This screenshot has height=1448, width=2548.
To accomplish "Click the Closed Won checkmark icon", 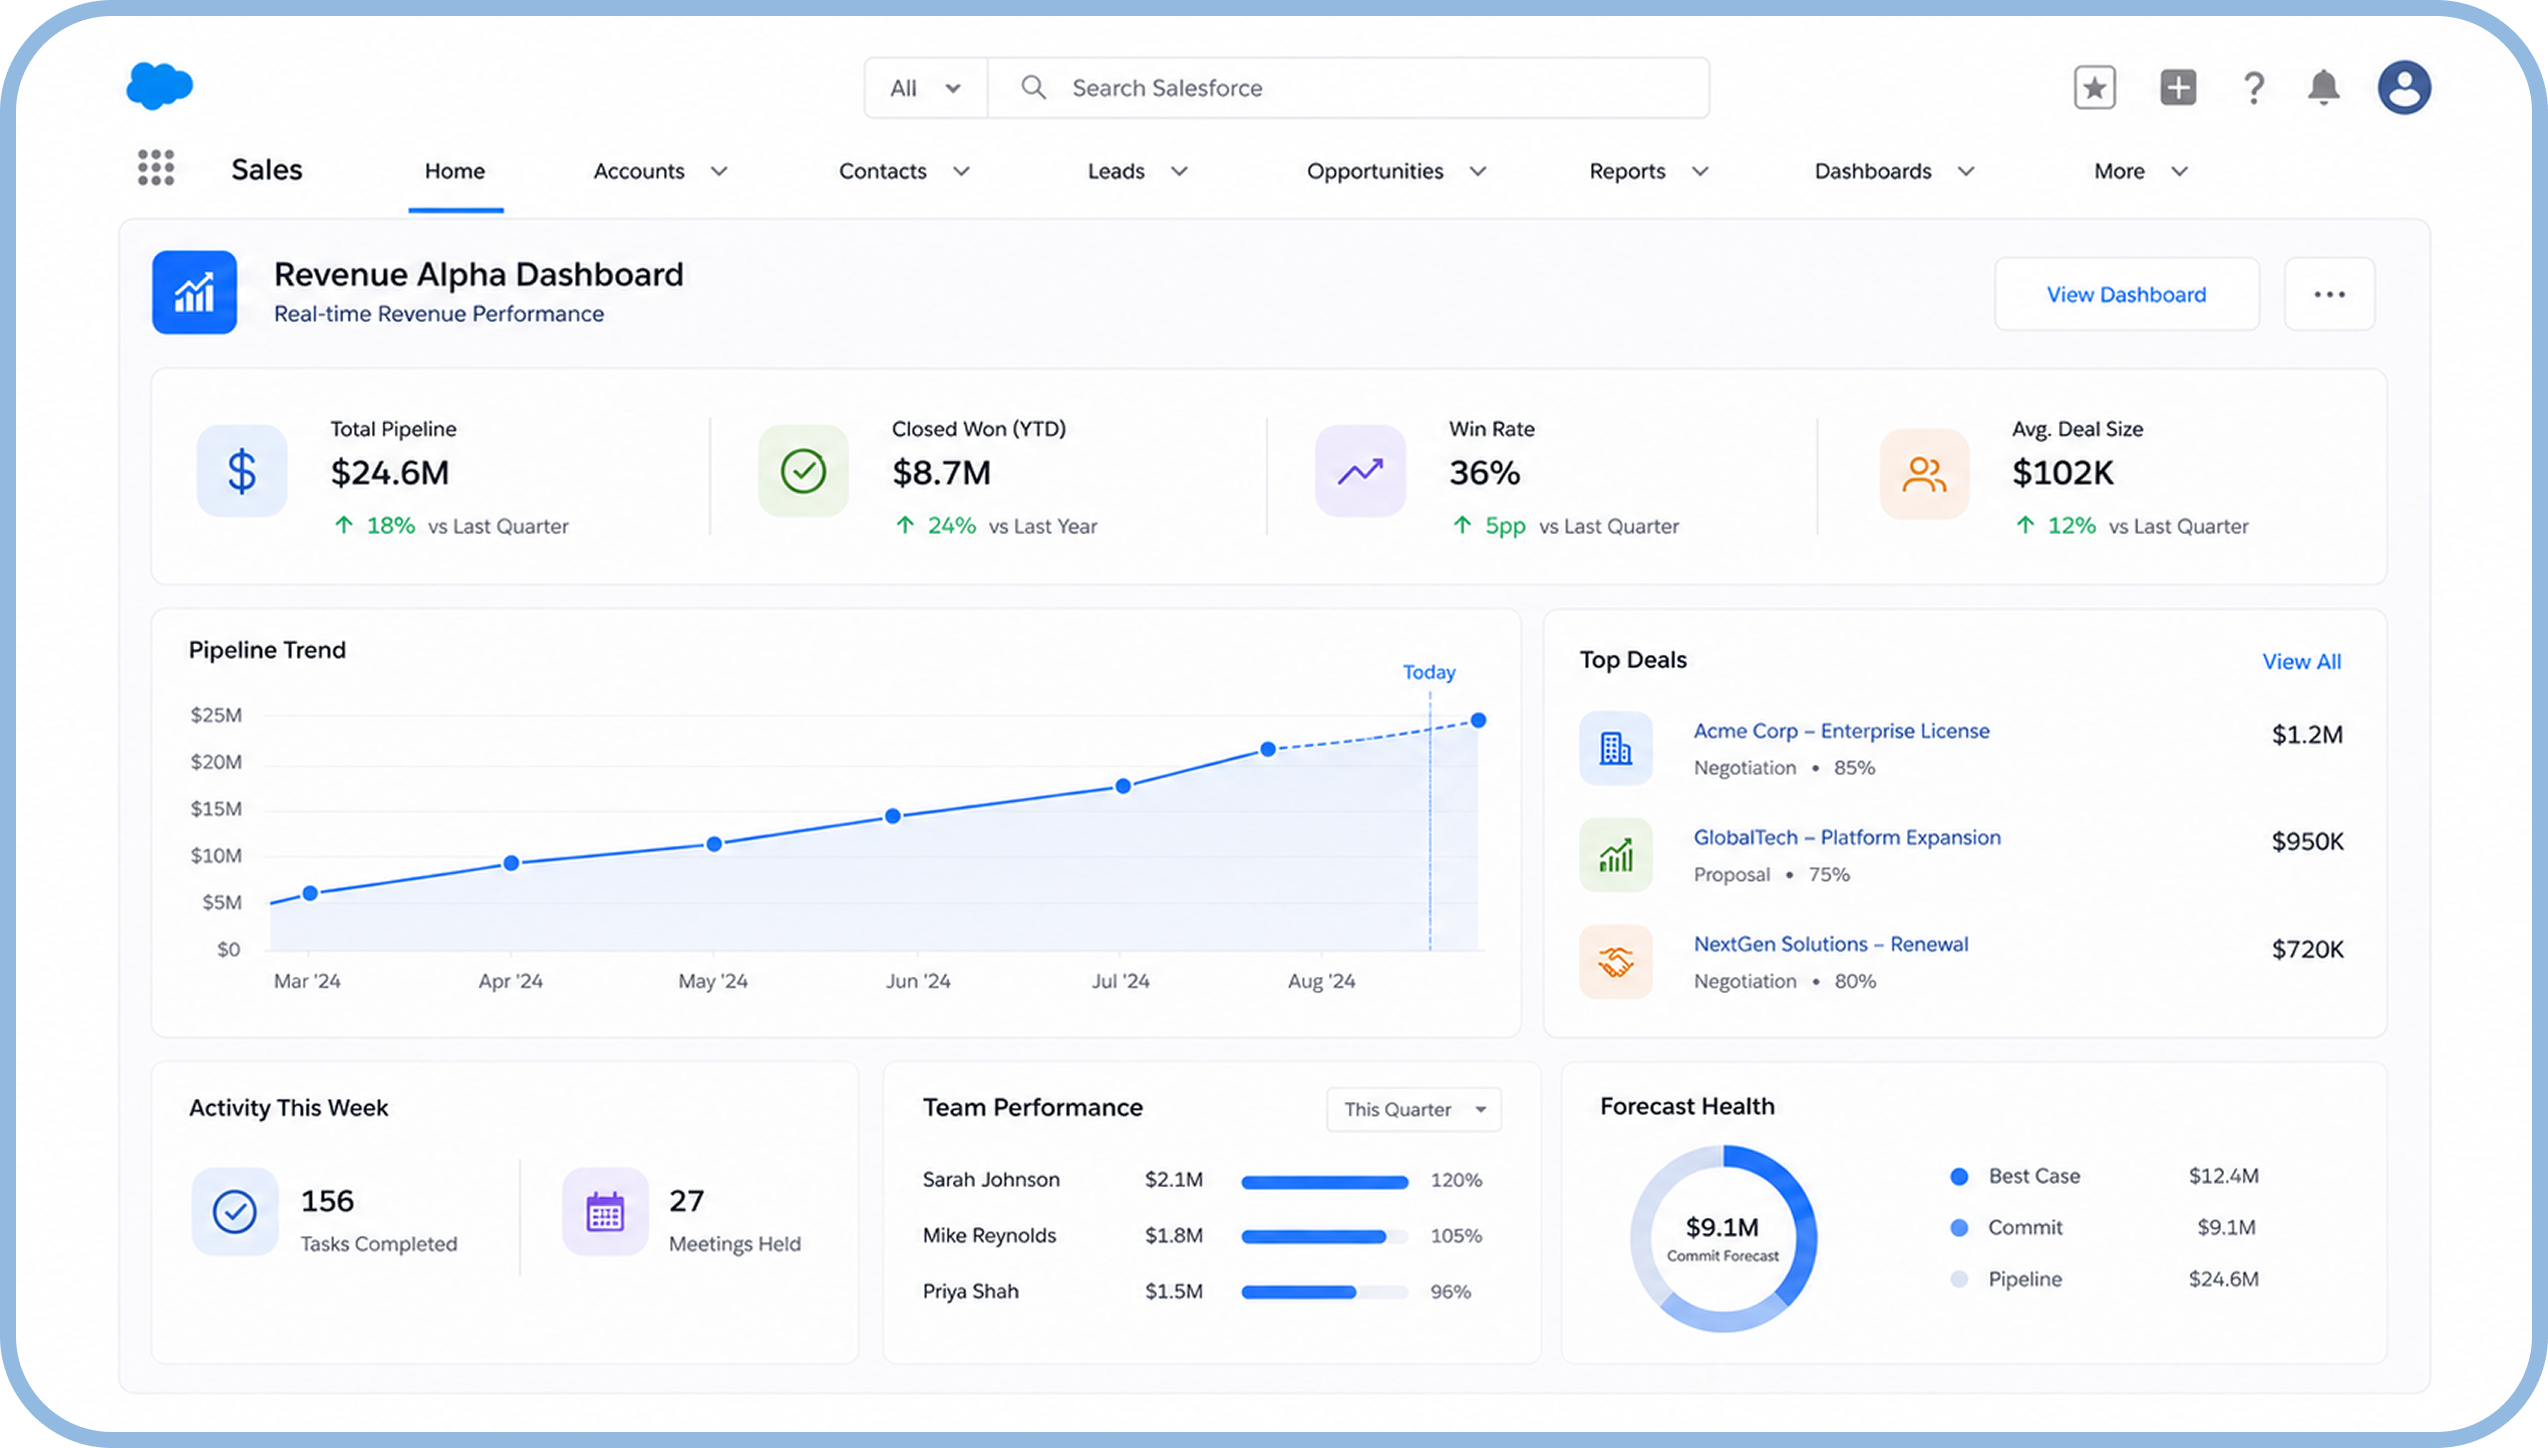I will pos(803,471).
